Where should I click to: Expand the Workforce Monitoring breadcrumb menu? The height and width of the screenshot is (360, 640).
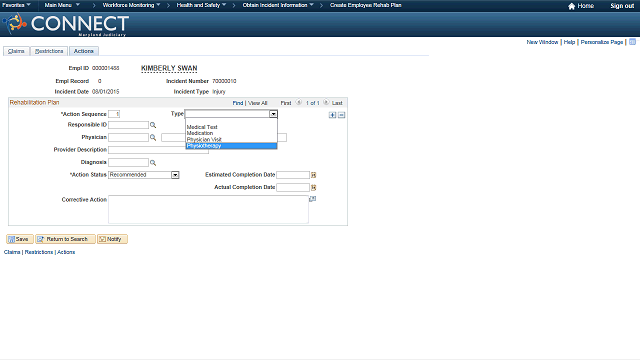pyautogui.click(x=131, y=5)
